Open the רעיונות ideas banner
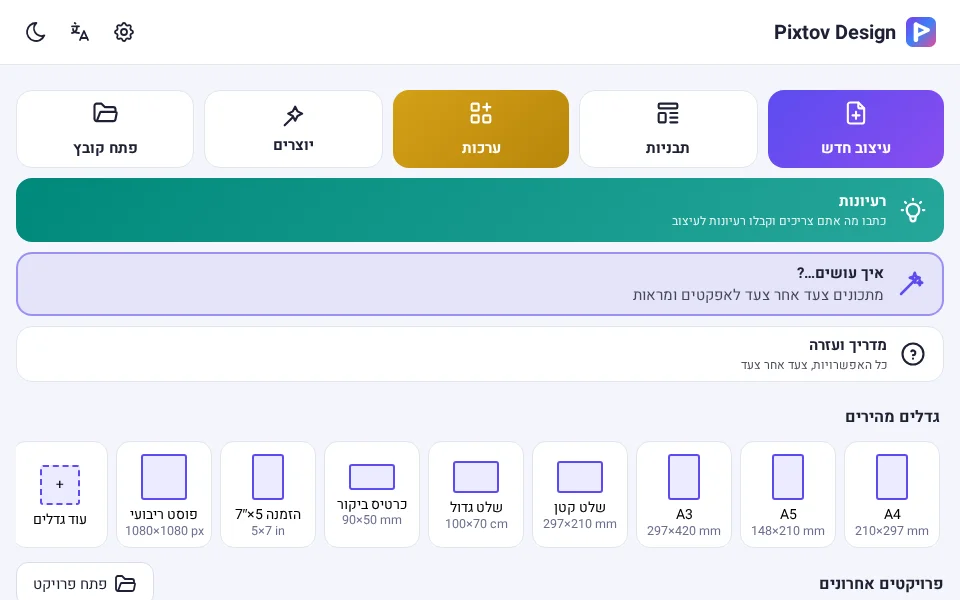 pos(480,210)
